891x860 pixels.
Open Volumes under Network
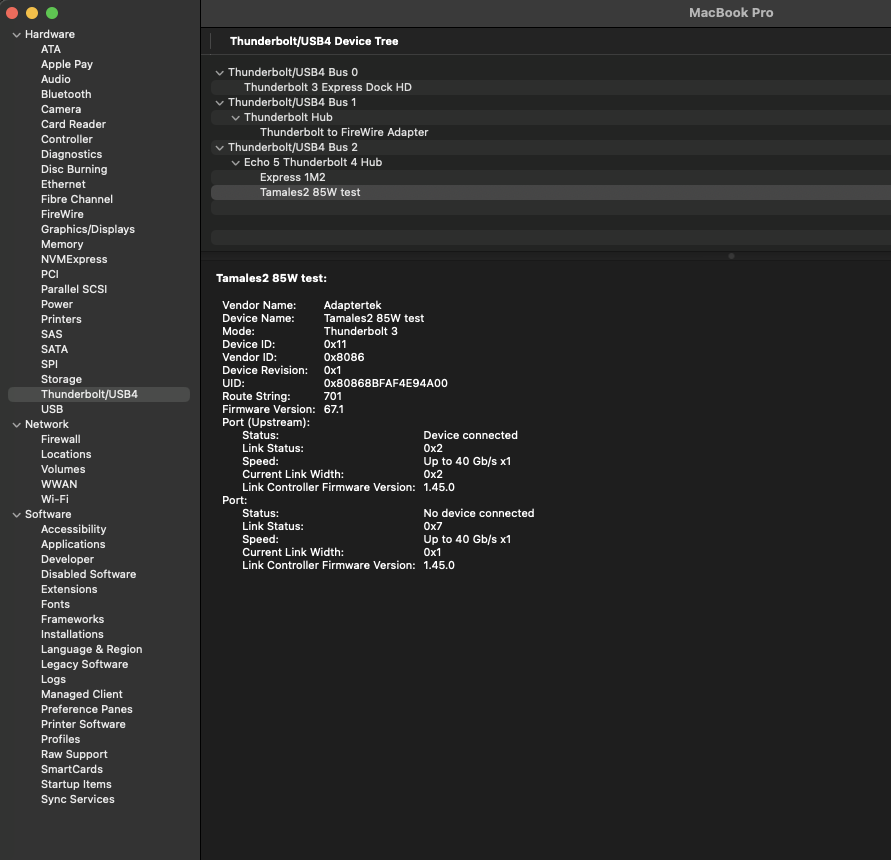(x=63, y=470)
